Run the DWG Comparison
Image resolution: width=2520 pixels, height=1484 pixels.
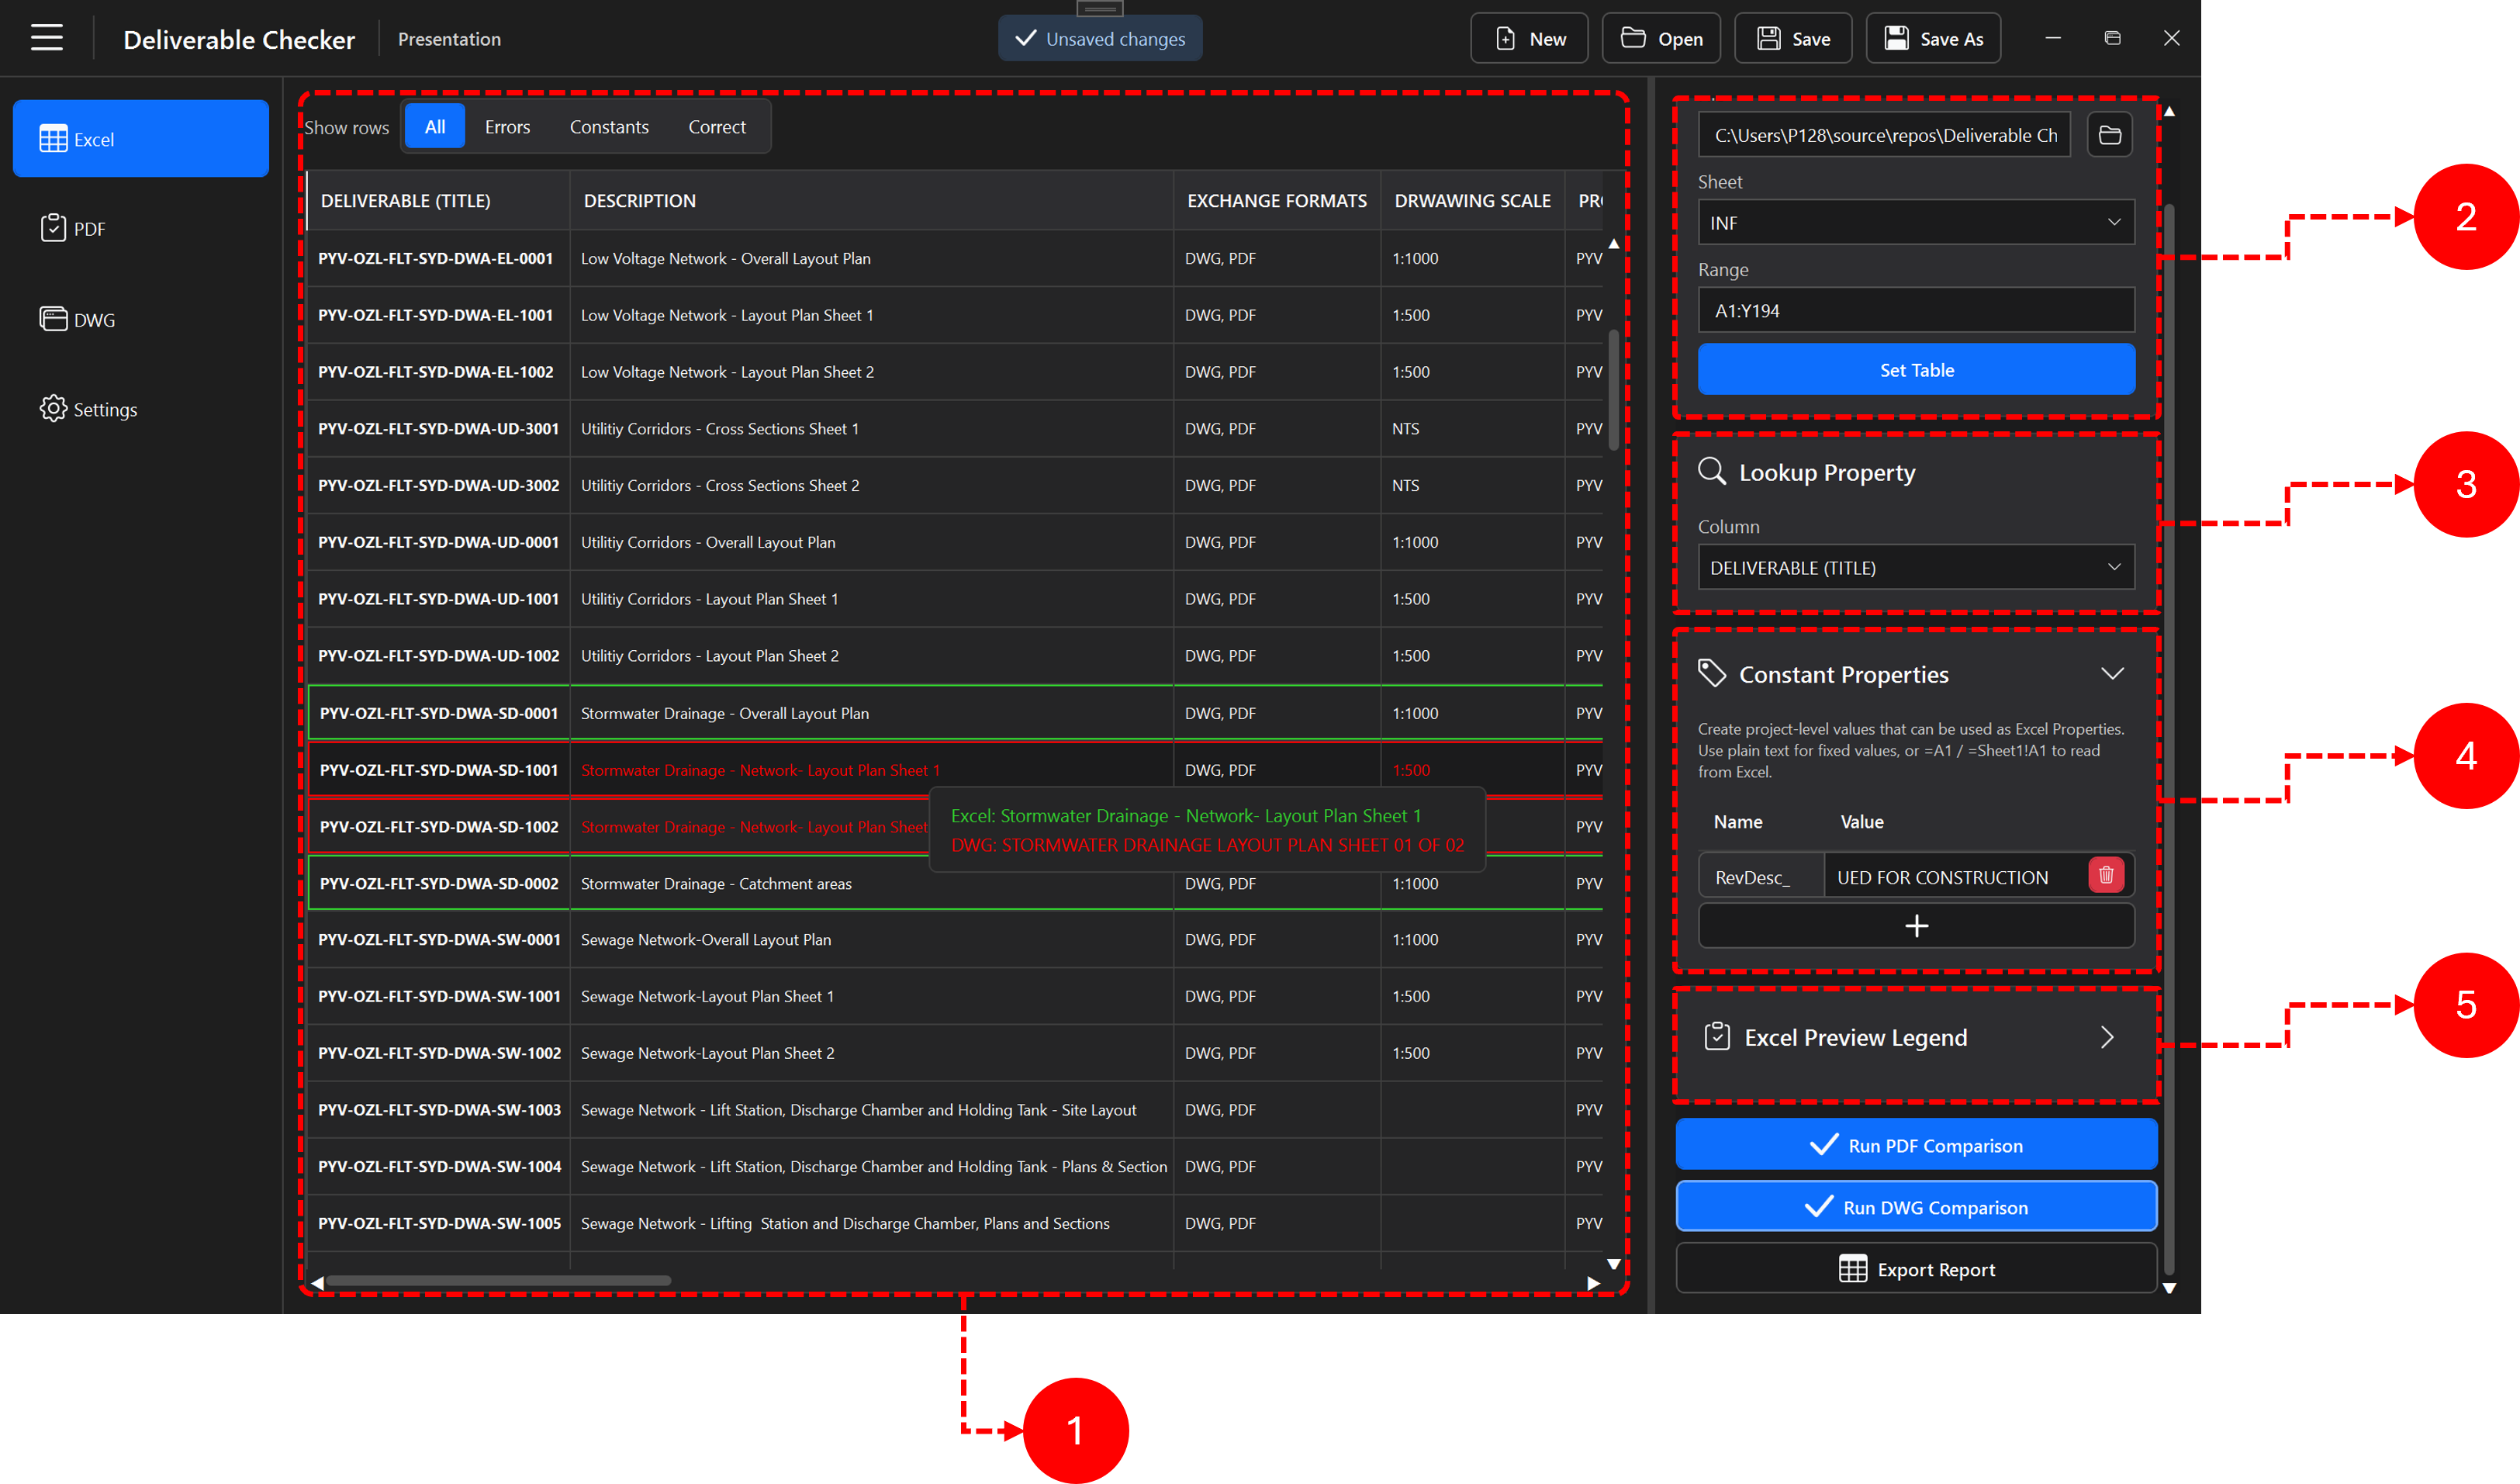point(1916,1207)
